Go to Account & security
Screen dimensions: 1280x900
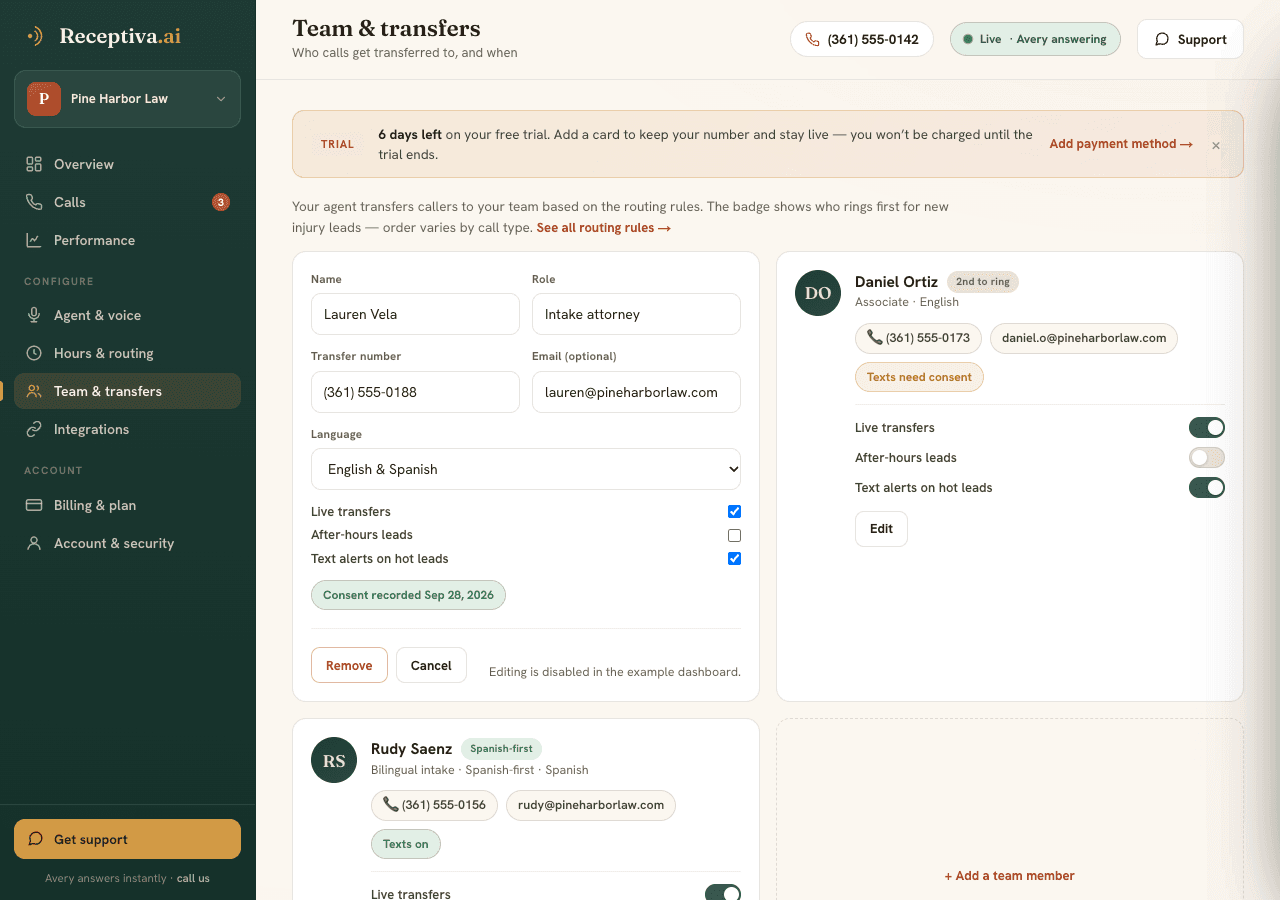127,543
